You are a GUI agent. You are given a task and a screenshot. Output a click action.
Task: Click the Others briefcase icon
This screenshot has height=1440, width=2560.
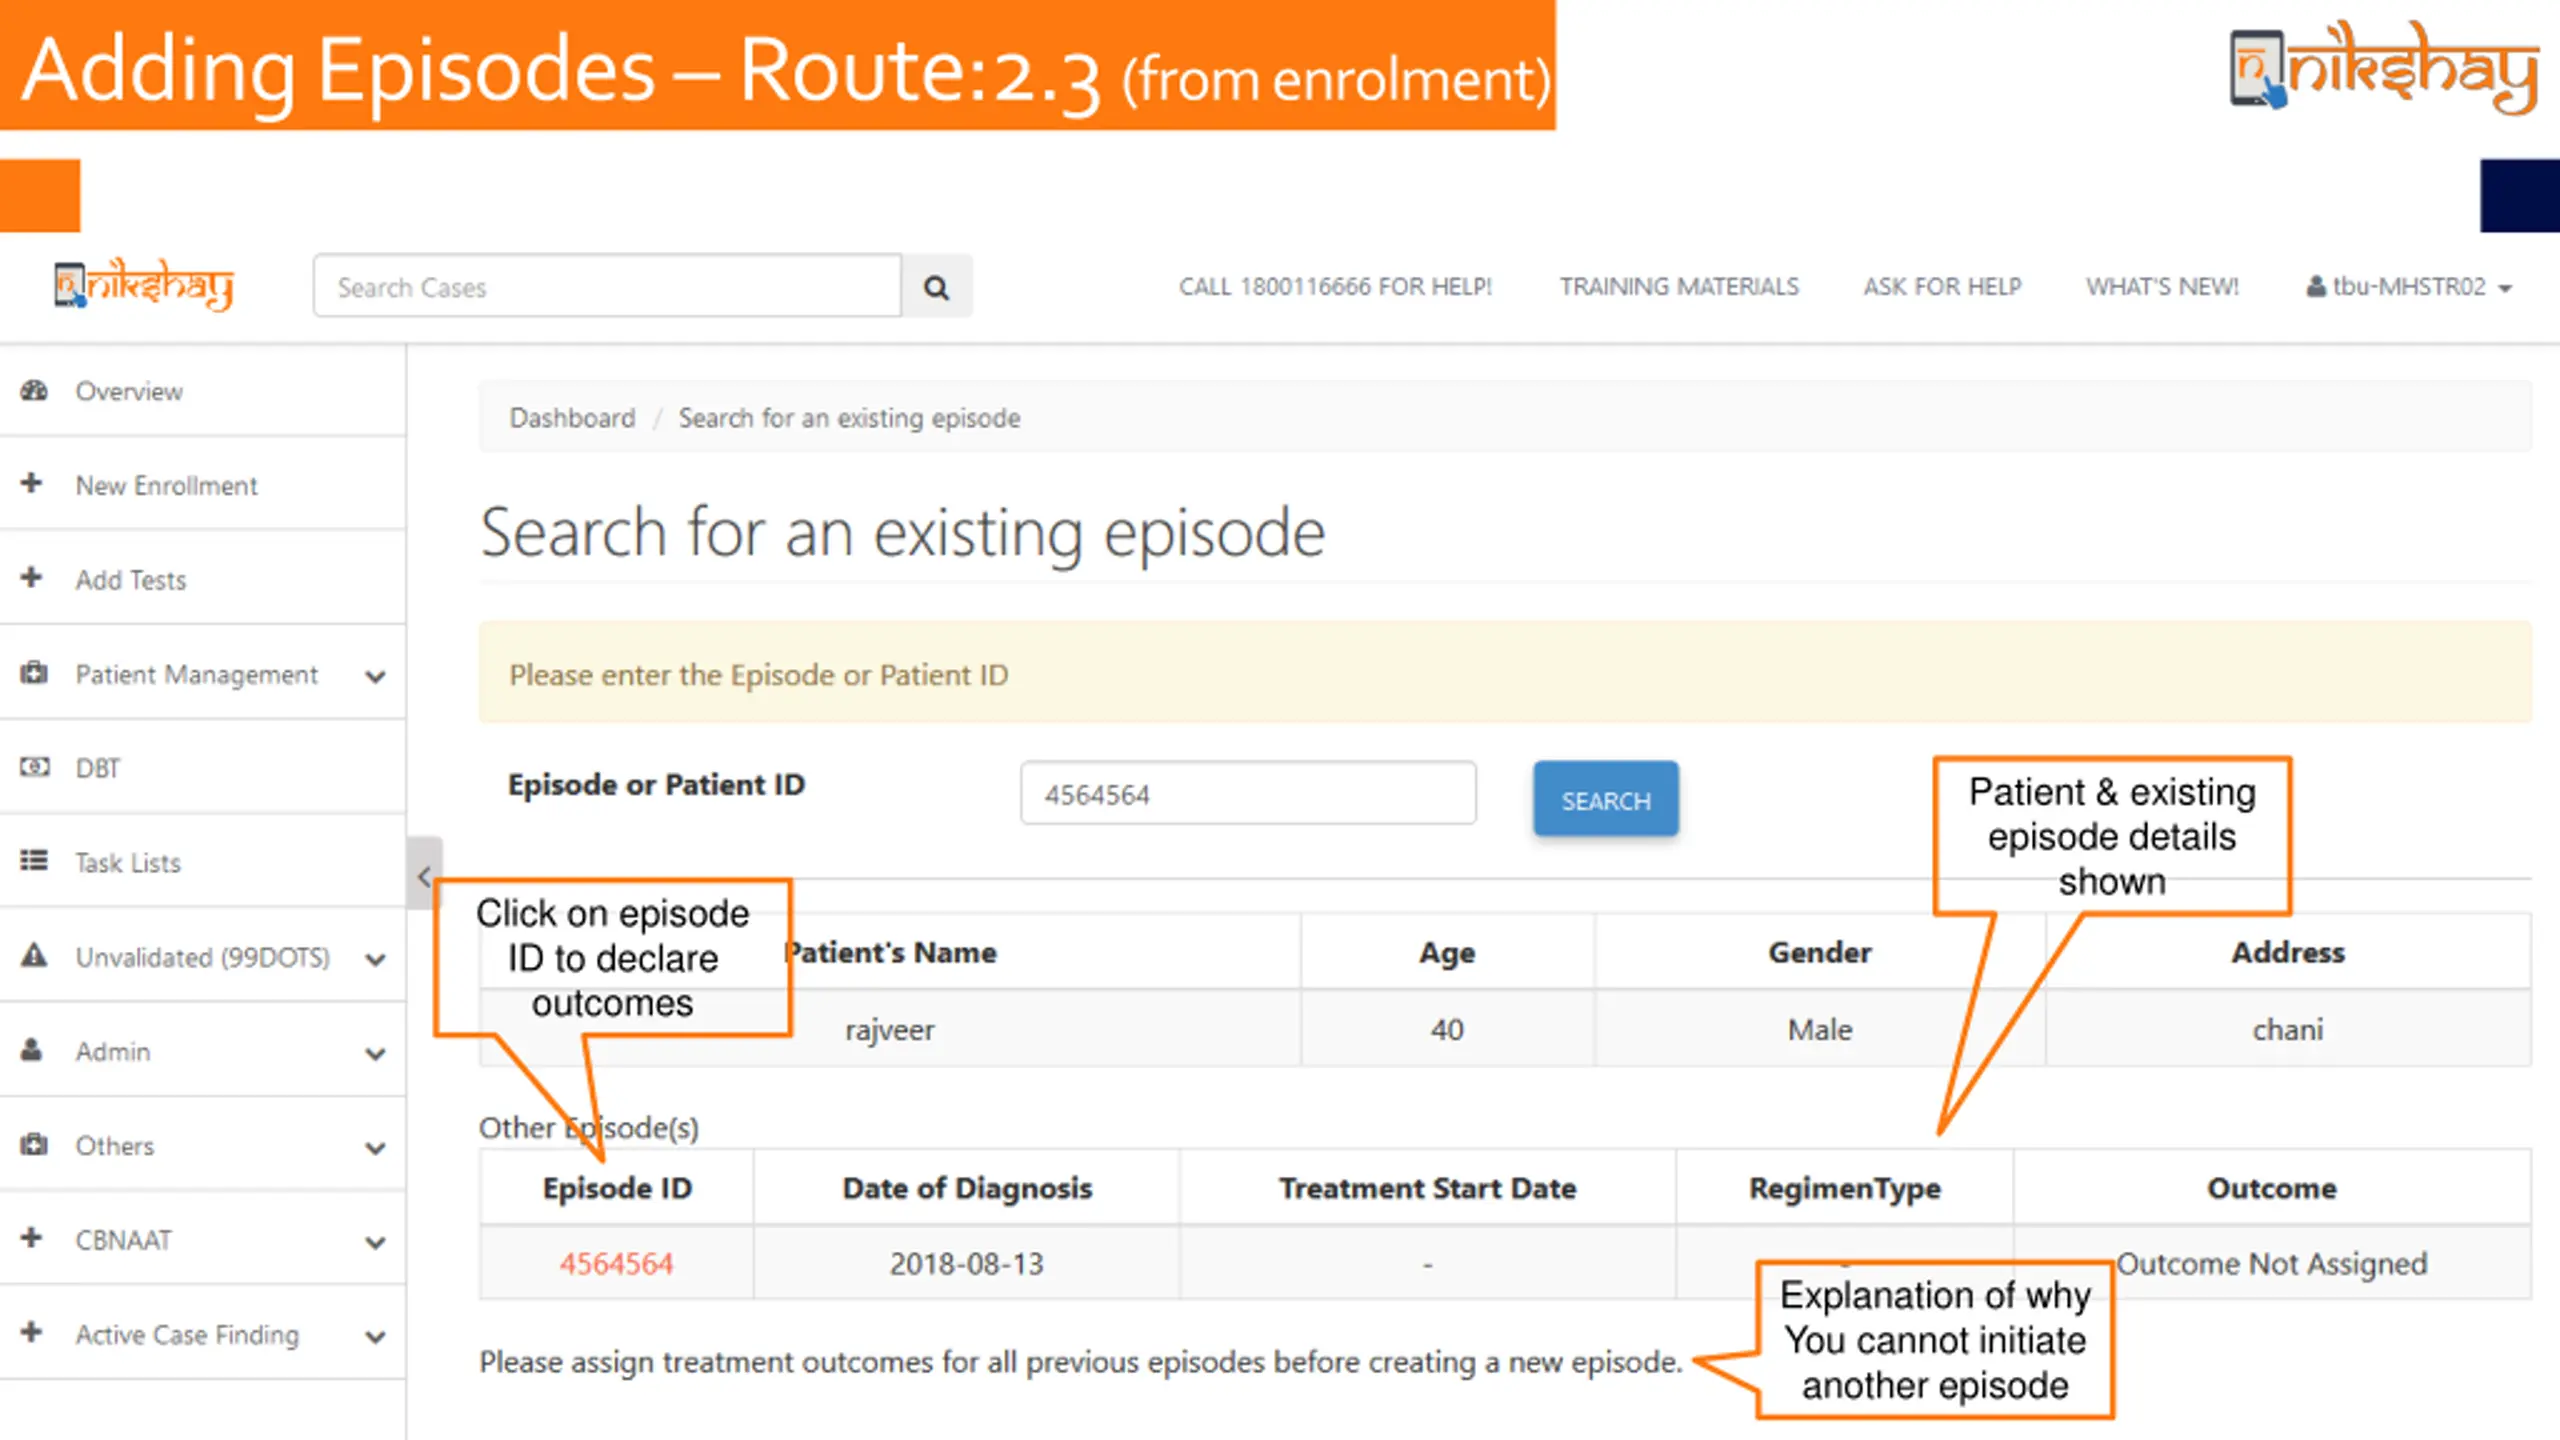pos(34,1144)
